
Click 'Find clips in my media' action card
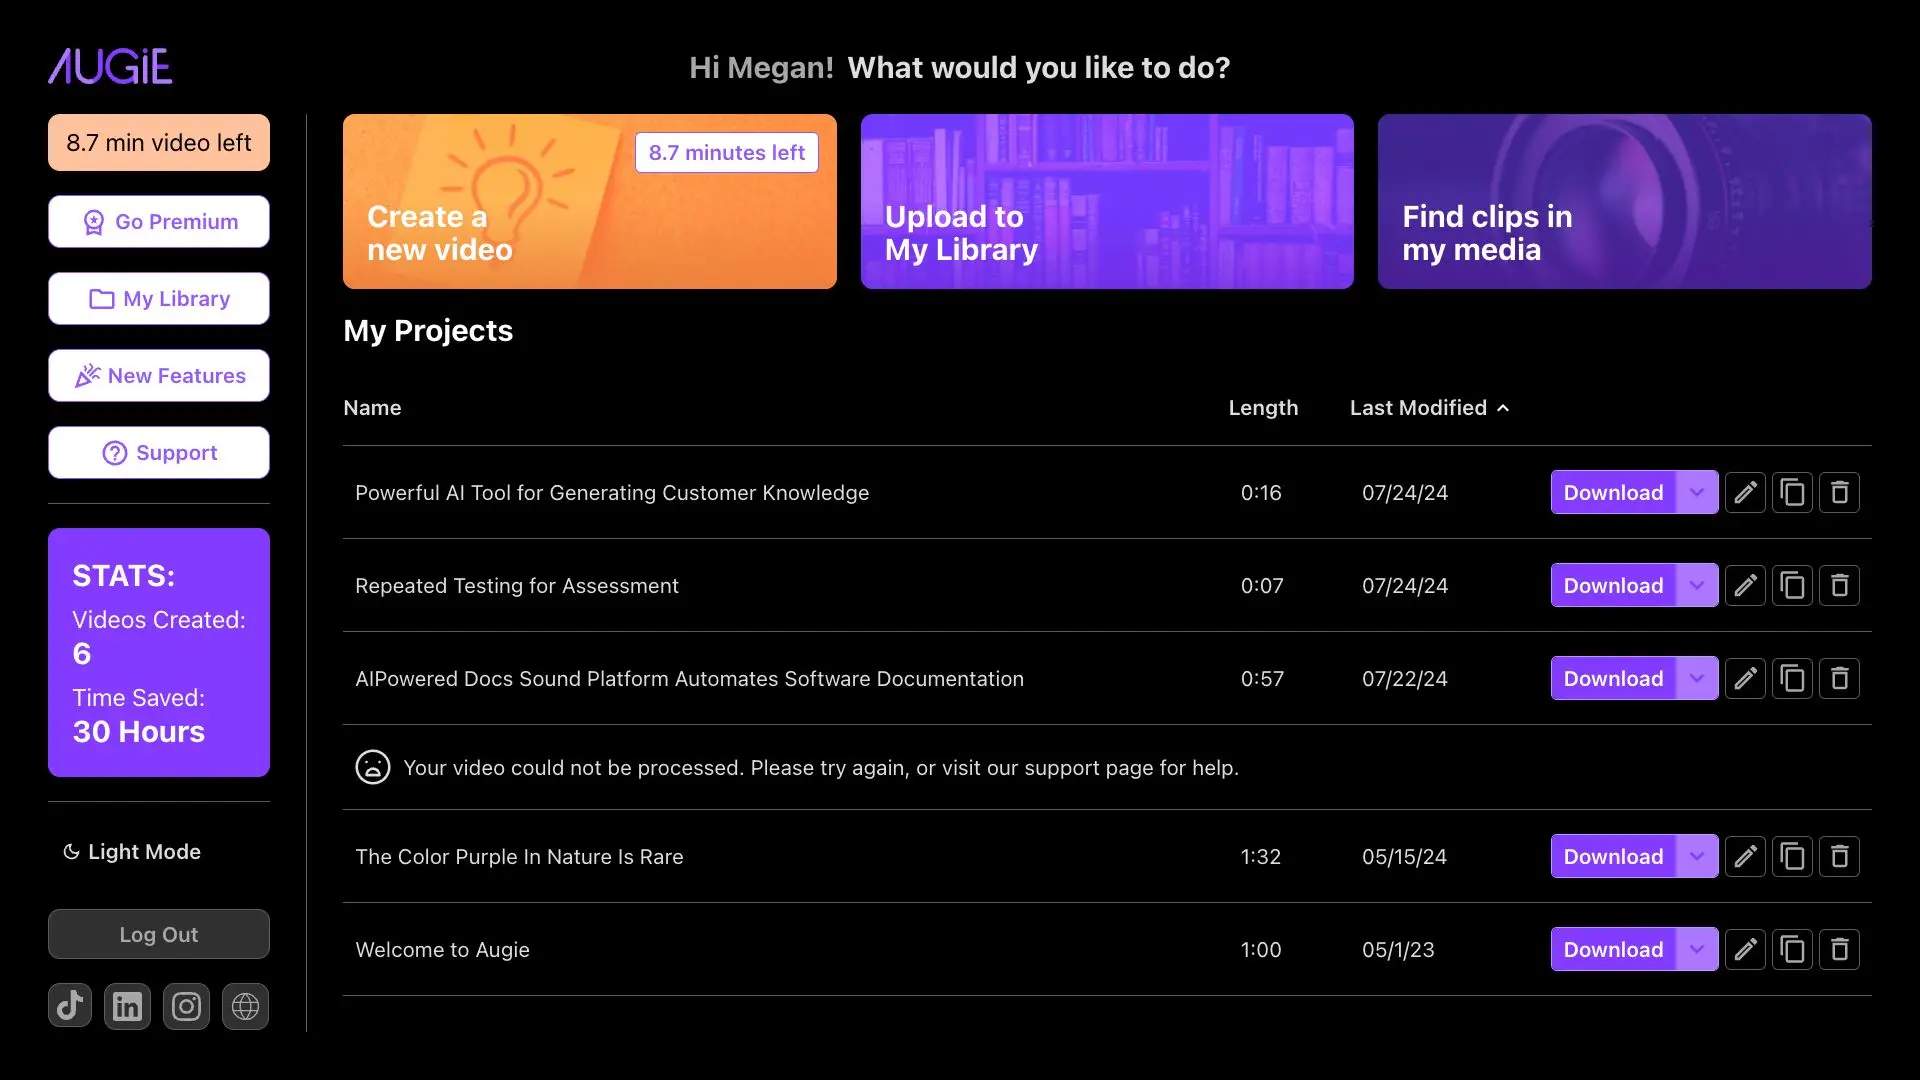point(1625,200)
